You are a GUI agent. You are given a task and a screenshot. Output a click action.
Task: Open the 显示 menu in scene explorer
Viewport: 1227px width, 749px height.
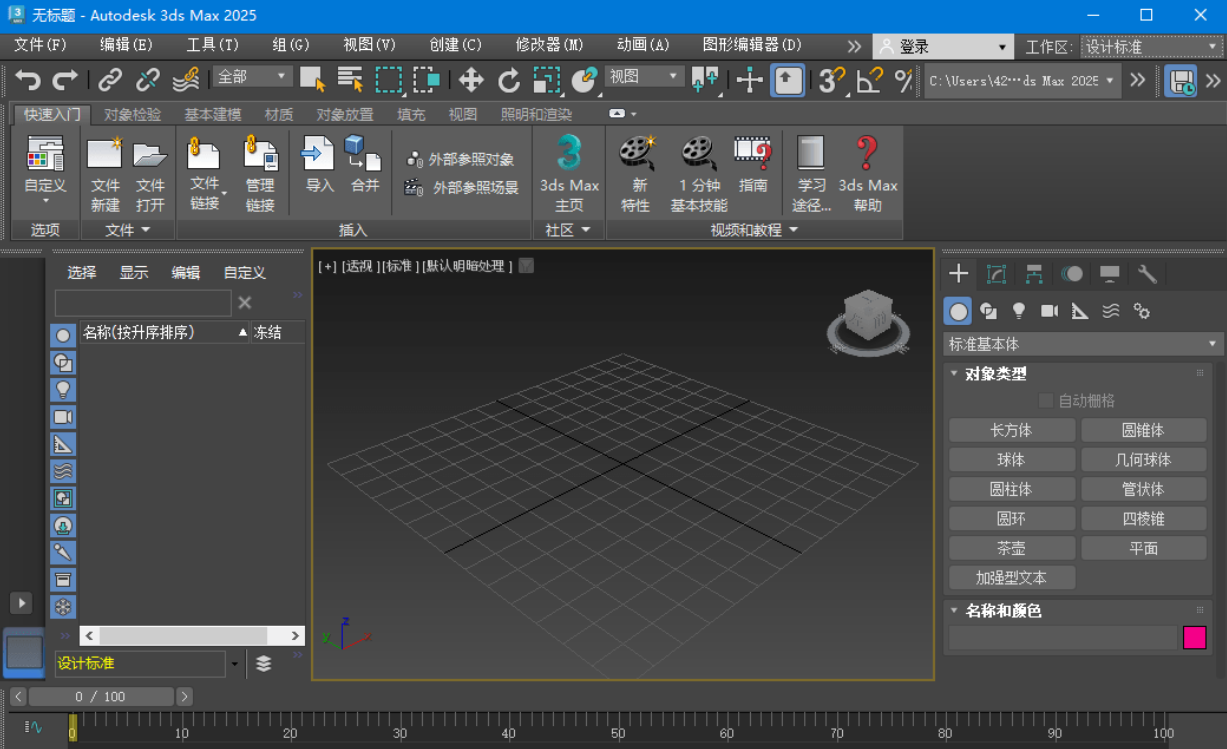(x=134, y=272)
